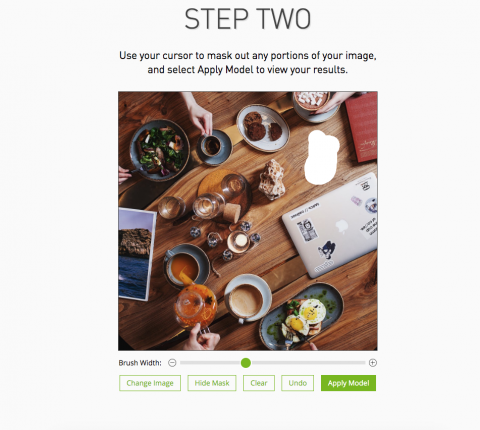The image size is (480, 430).
Task: Decrease brush width with minus icon
Action: click(172, 363)
